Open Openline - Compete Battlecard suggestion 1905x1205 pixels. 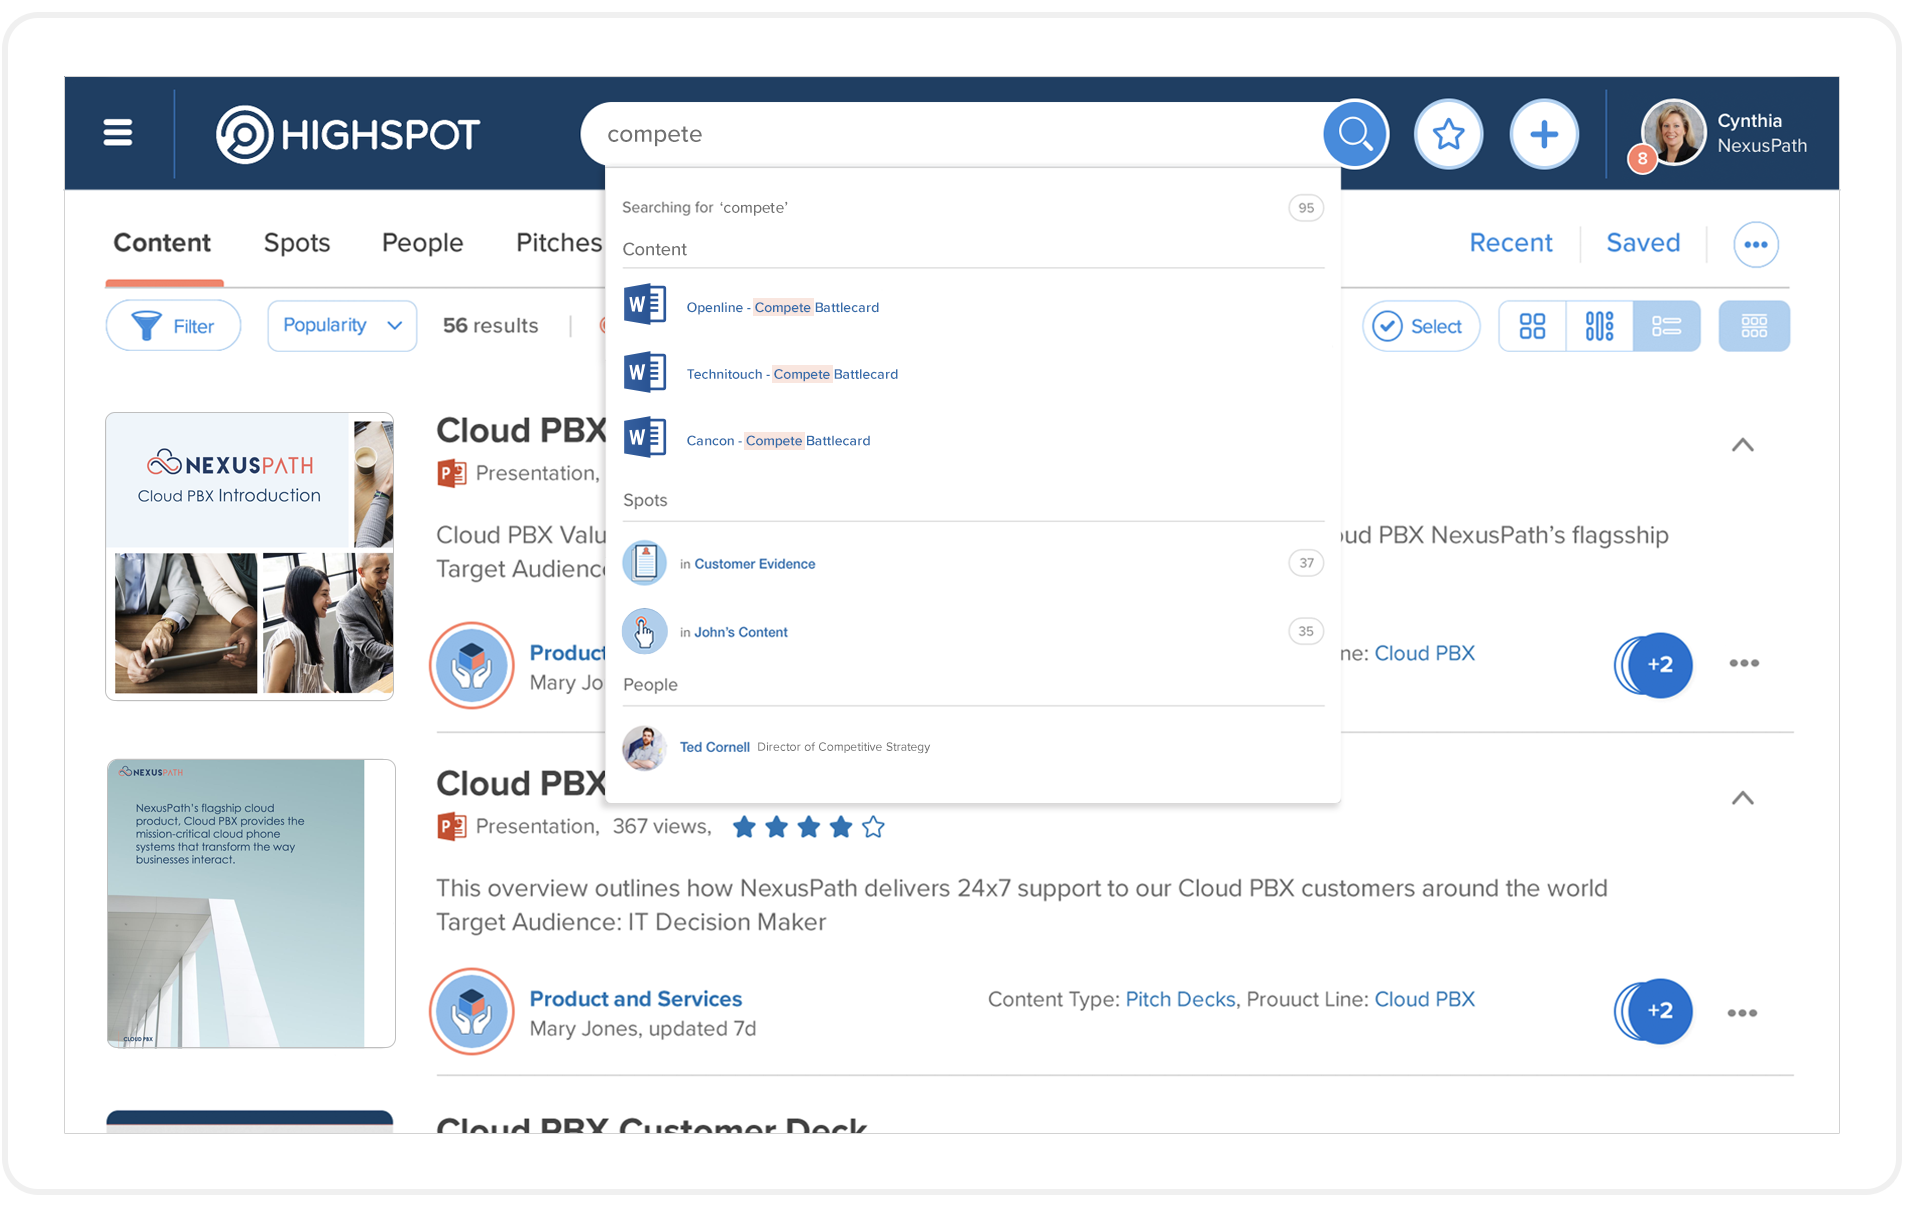(782, 307)
